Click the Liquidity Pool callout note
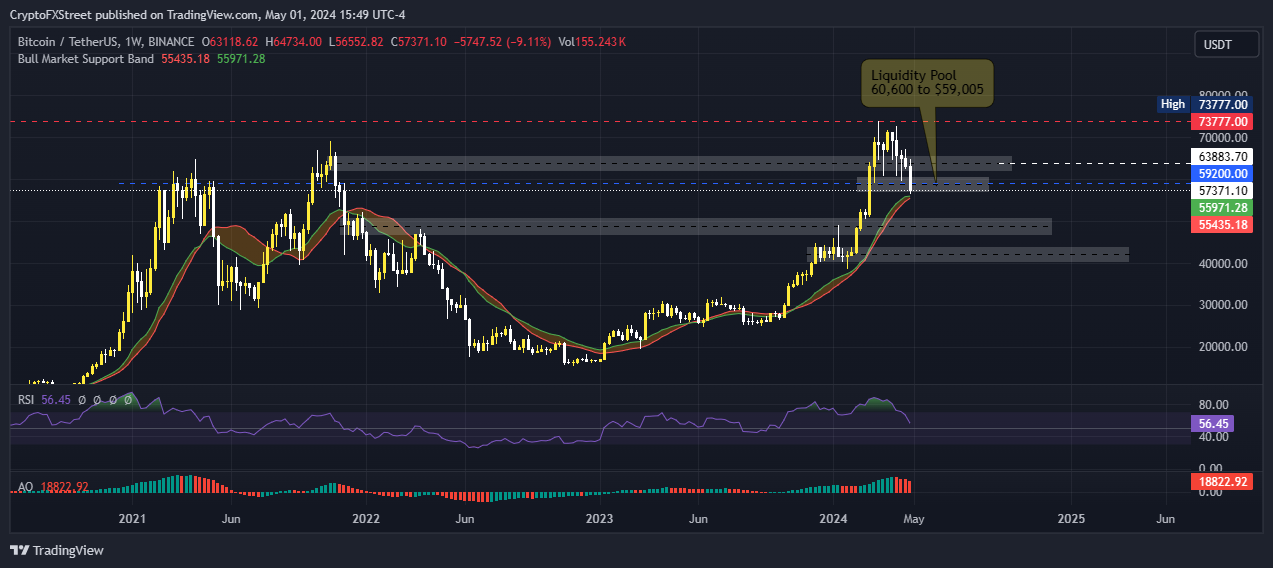 pyautogui.click(x=927, y=83)
